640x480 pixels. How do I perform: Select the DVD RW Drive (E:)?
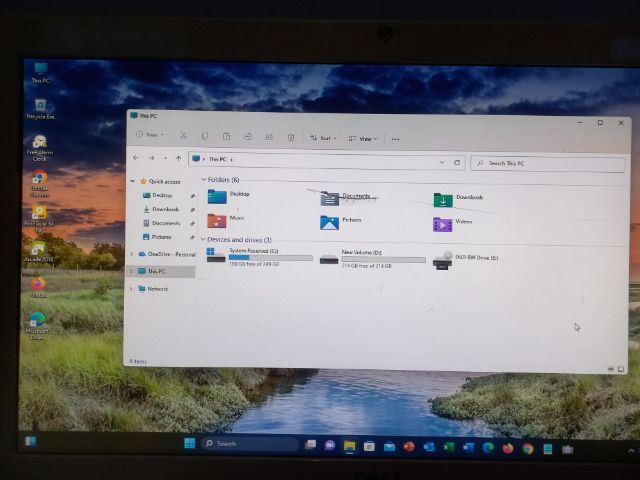click(x=465, y=260)
